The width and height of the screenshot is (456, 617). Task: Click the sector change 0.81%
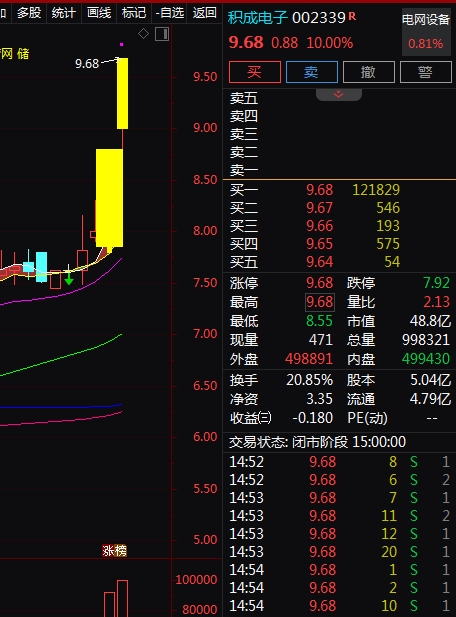click(x=426, y=44)
